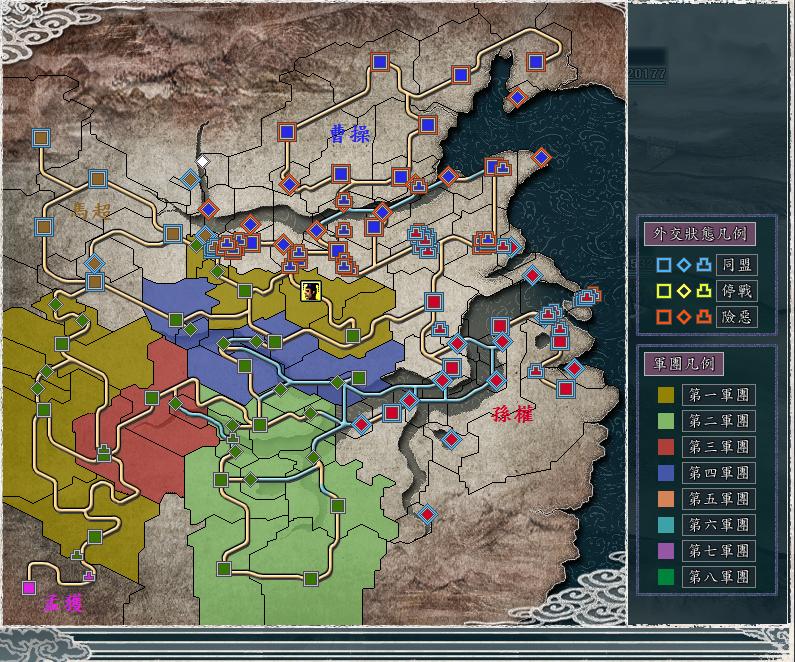
Task: Click the blue fortress alliance legend icon
Action: point(704,265)
